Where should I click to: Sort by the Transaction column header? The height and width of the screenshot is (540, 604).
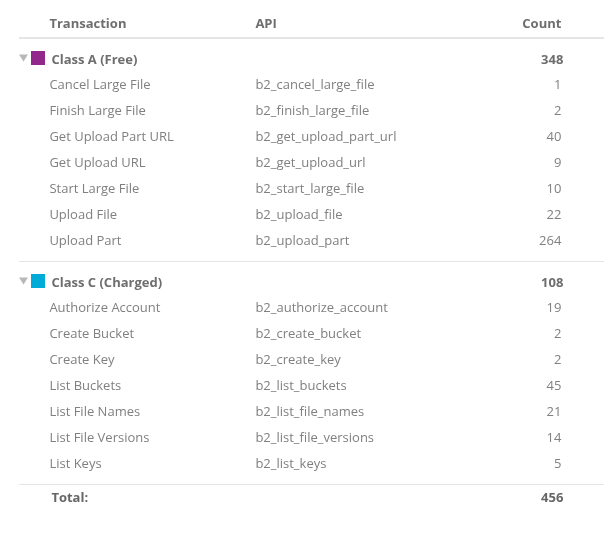click(88, 23)
